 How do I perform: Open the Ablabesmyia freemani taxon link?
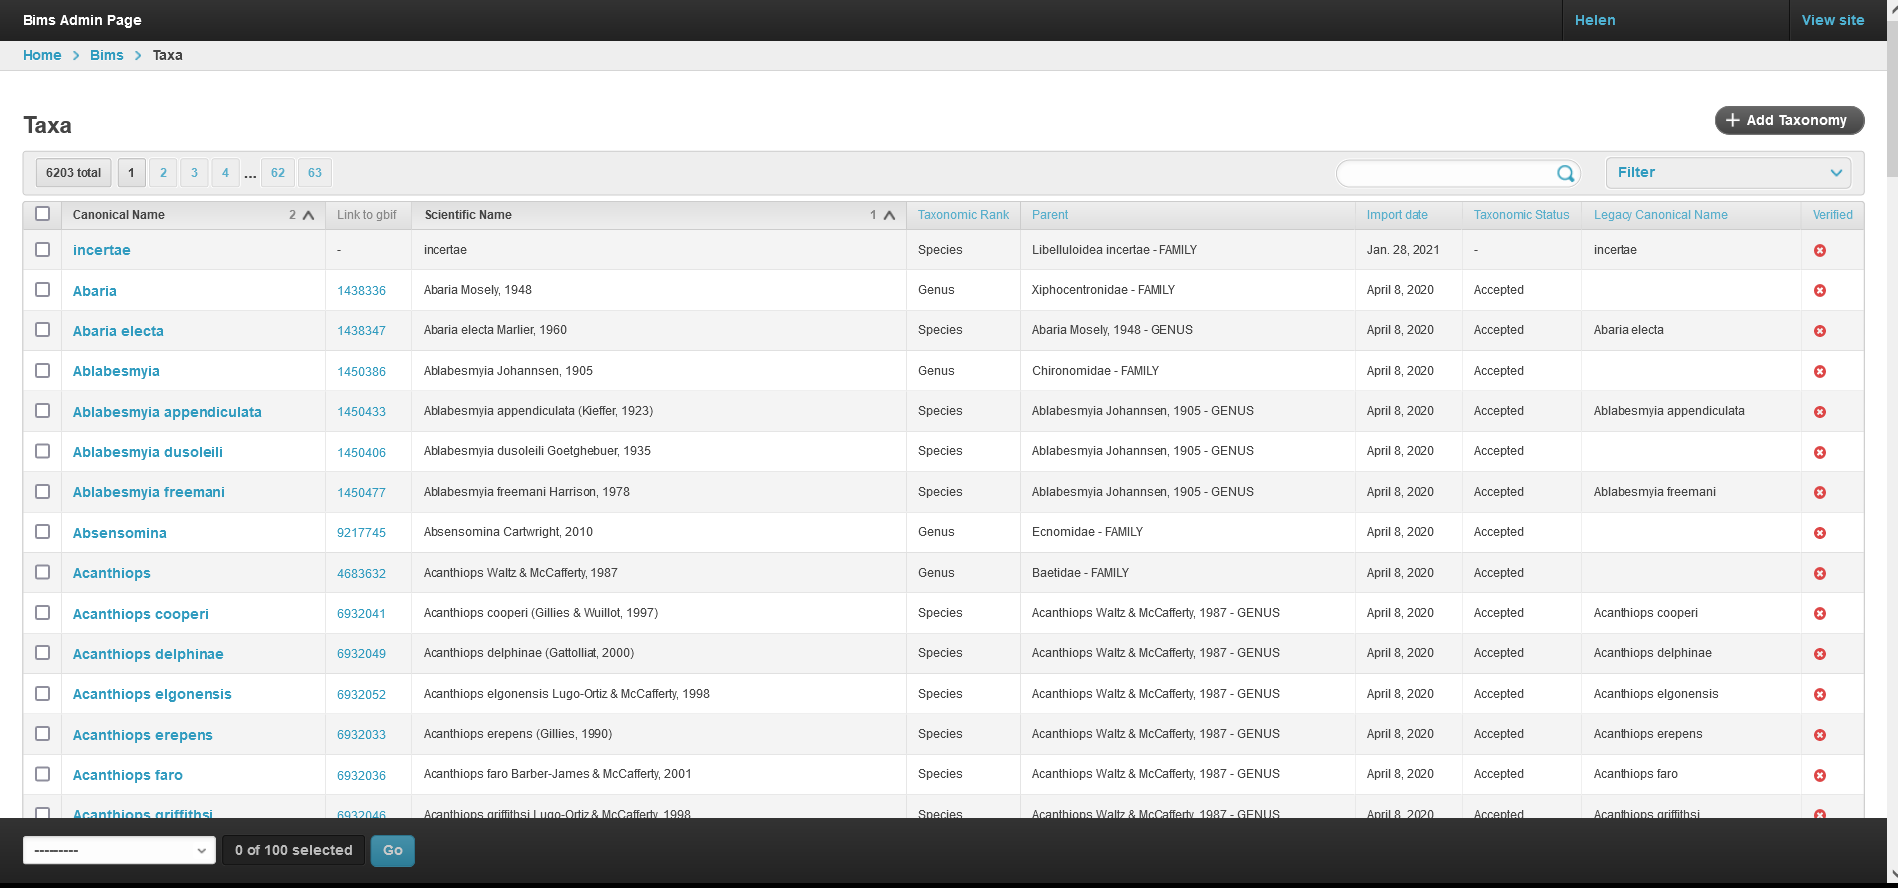coord(149,492)
